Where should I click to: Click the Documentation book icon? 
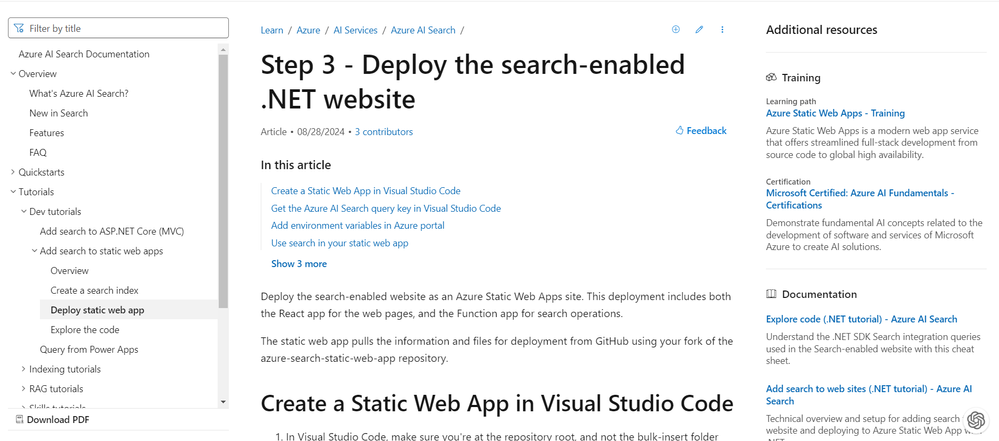point(771,294)
